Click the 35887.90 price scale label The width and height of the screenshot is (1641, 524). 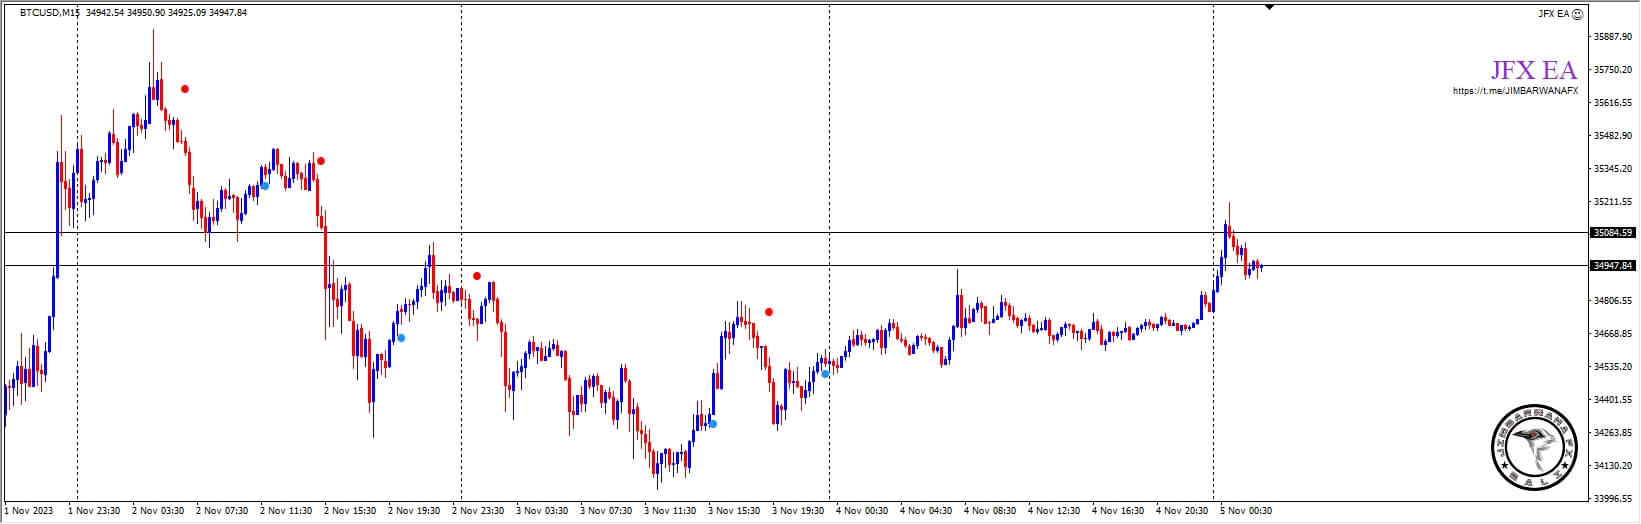pyautogui.click(x=1612, y=37)
